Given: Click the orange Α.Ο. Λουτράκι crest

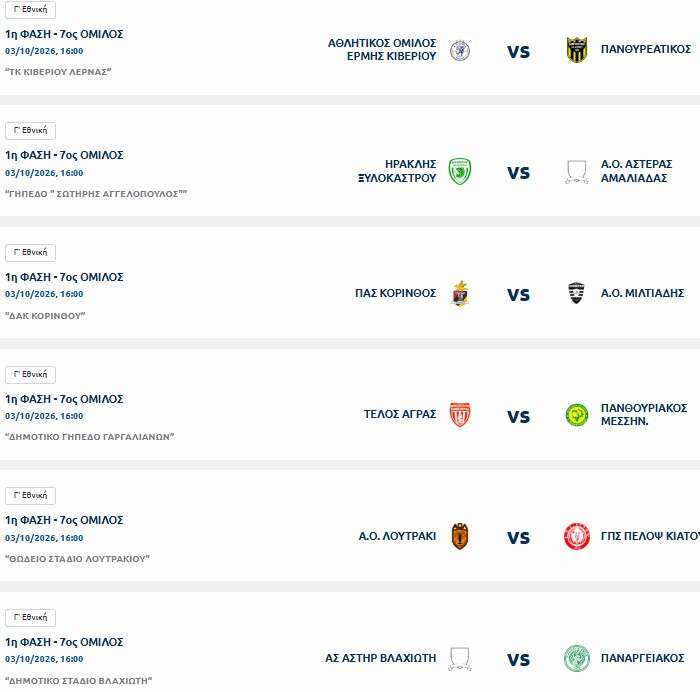Looking at the screenshot, I should pyautogui.click(x=460, y=536).
